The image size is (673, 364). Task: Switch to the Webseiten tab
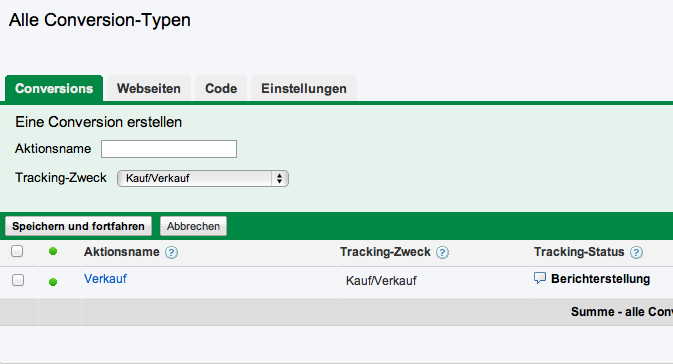[x=149, y=88]
